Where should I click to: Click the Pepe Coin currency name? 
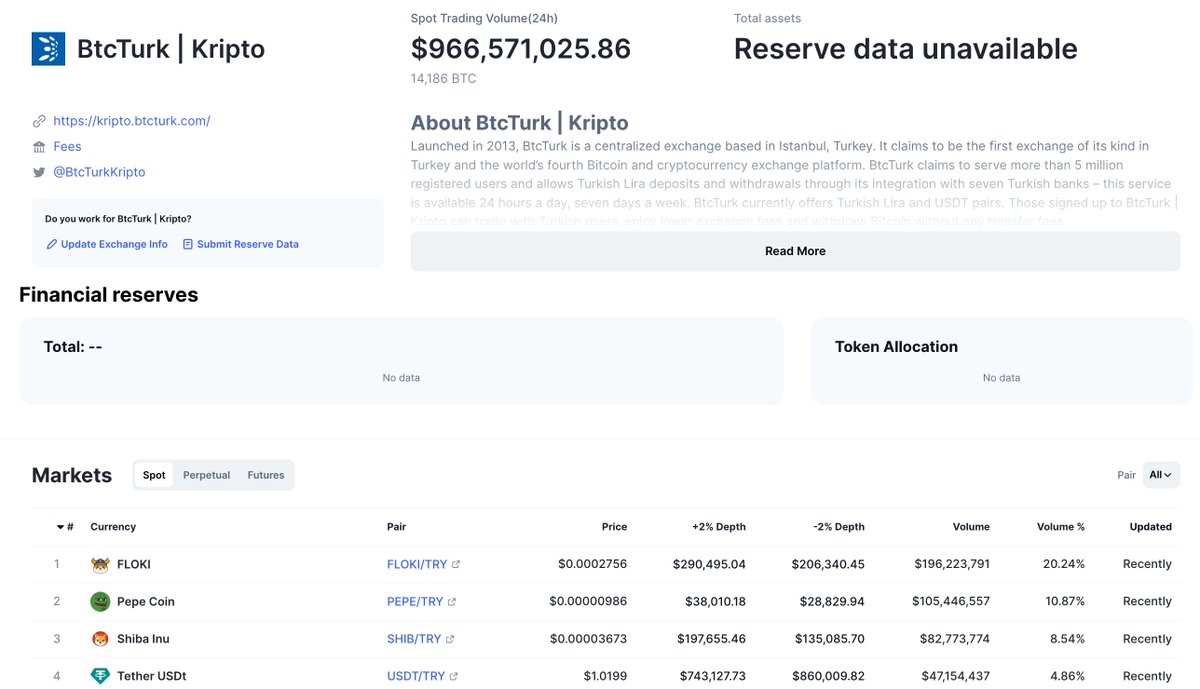click(x=146, y=602)
